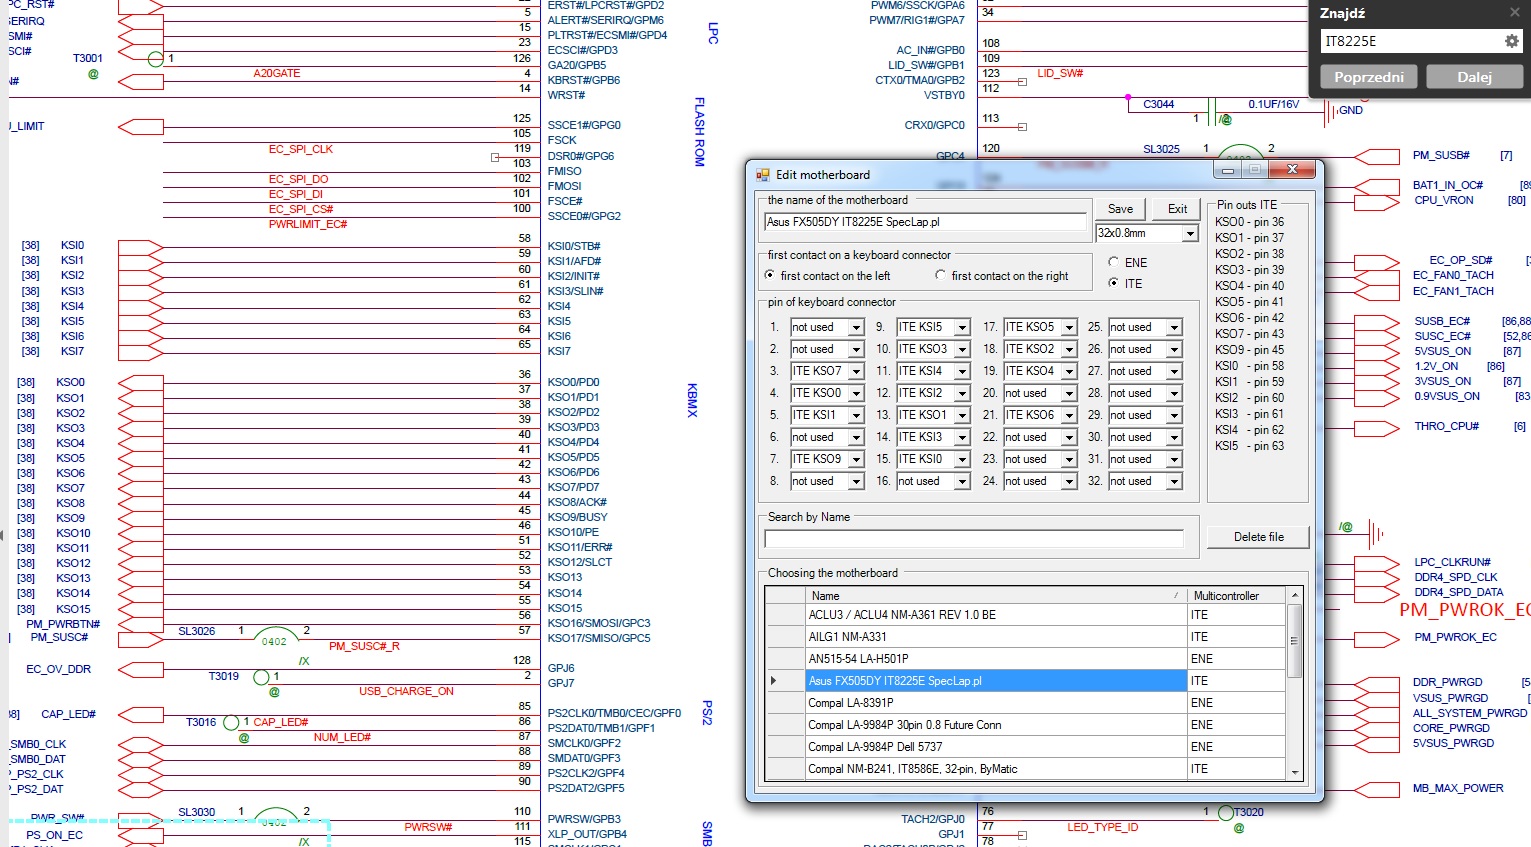The width and height of the screenshot is (1531, 847).
Task: Open pin 12 ITE KSI2 dropdown
Action: [x=962, y=393]
